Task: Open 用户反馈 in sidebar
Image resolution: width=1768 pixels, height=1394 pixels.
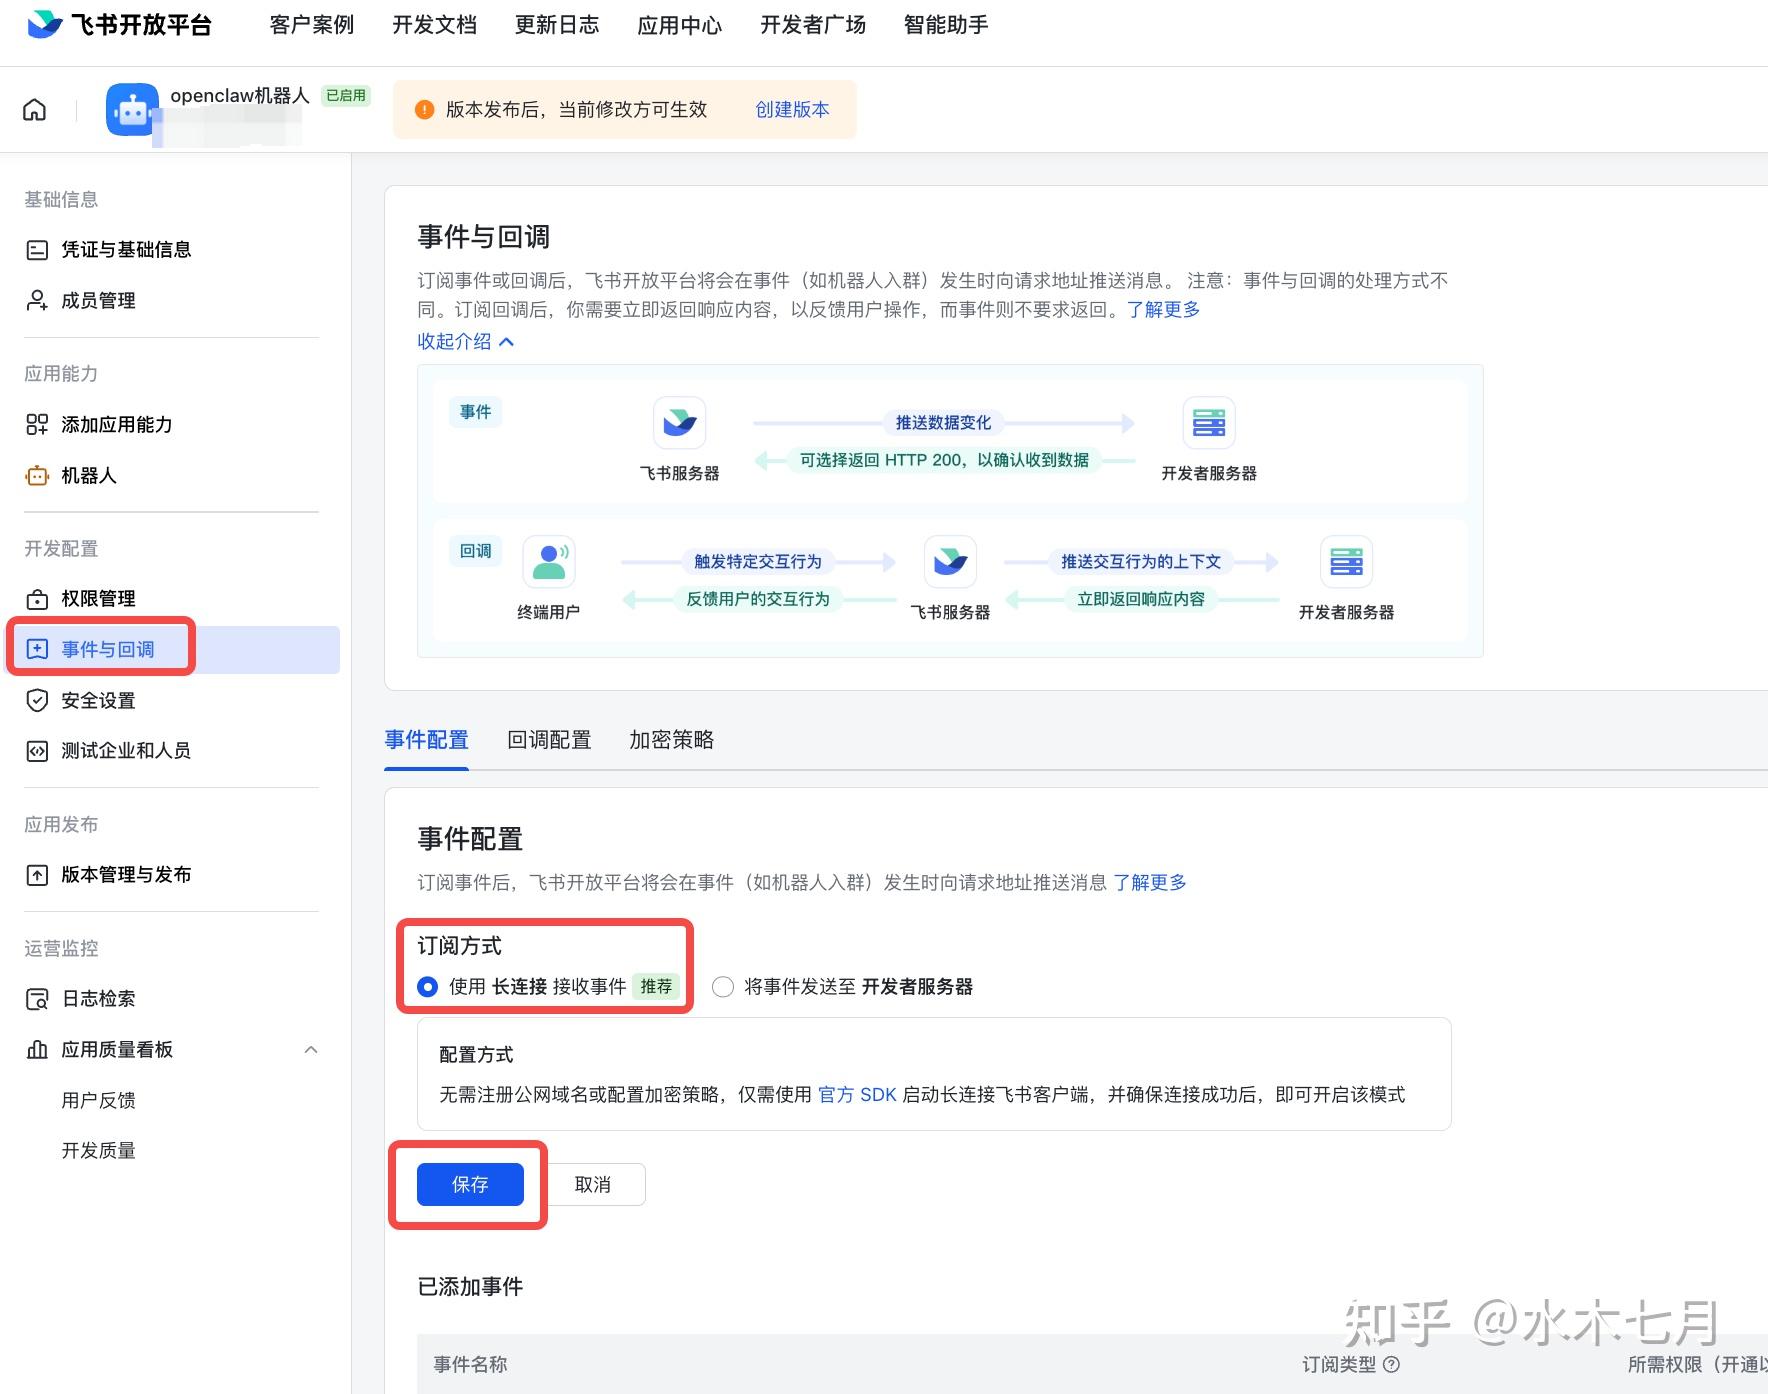Action: [98, 1100]
